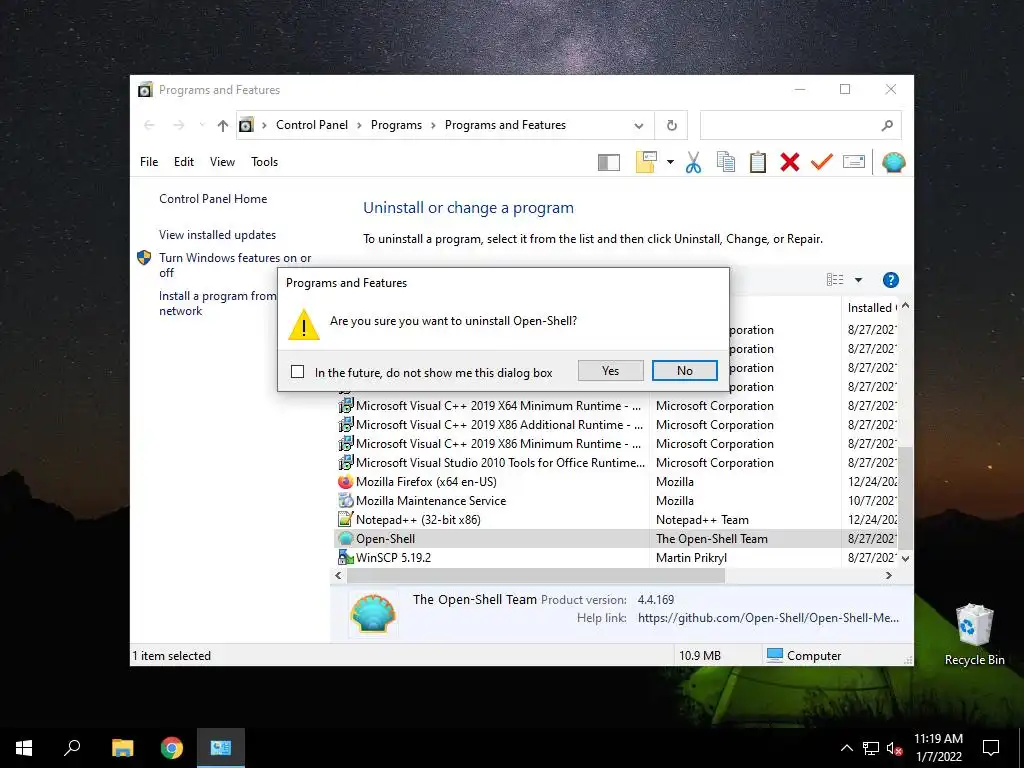
Task: Open the recent locations dropdown arrow
Action: coord(201,125)
